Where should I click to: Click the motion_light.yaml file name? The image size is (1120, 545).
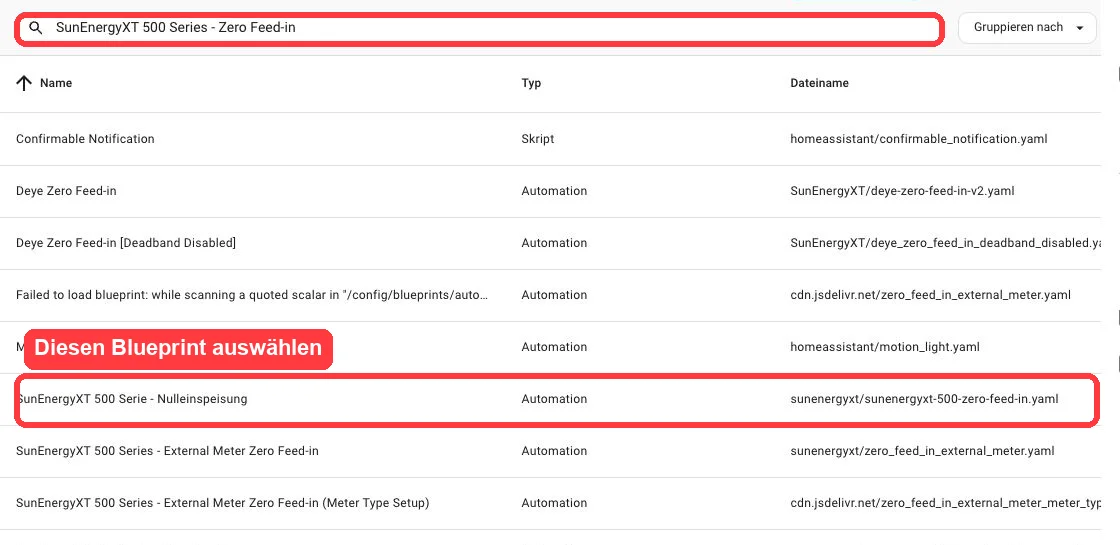(885, 347)
